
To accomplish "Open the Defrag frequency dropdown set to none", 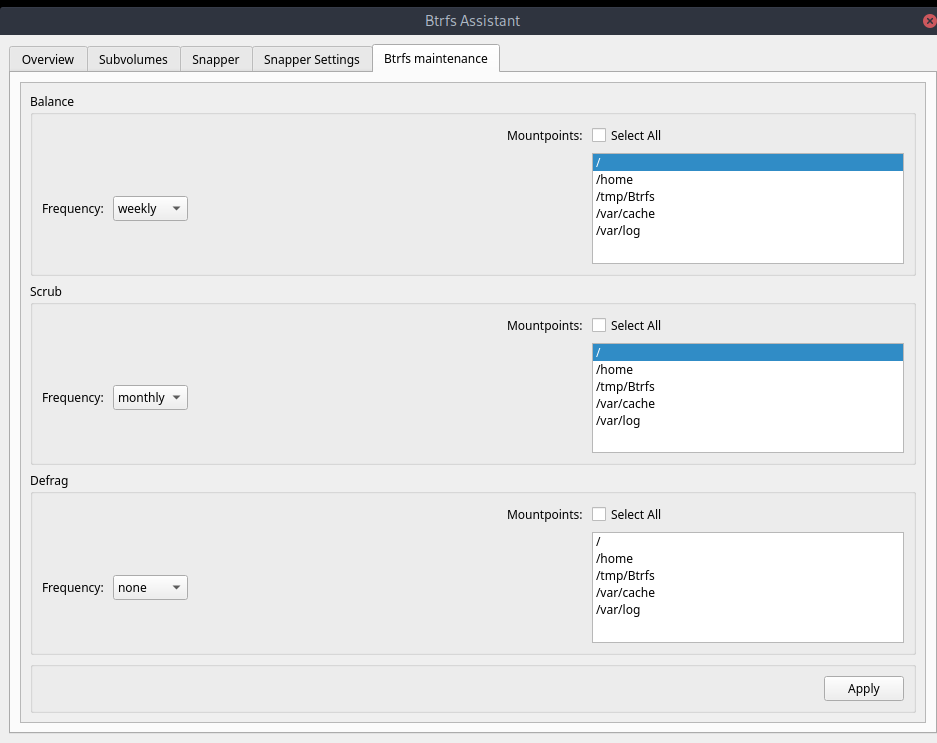I will point(150,587).
